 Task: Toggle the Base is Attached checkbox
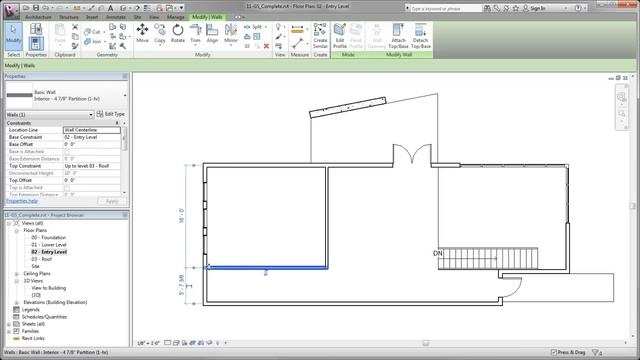[67, 151]
